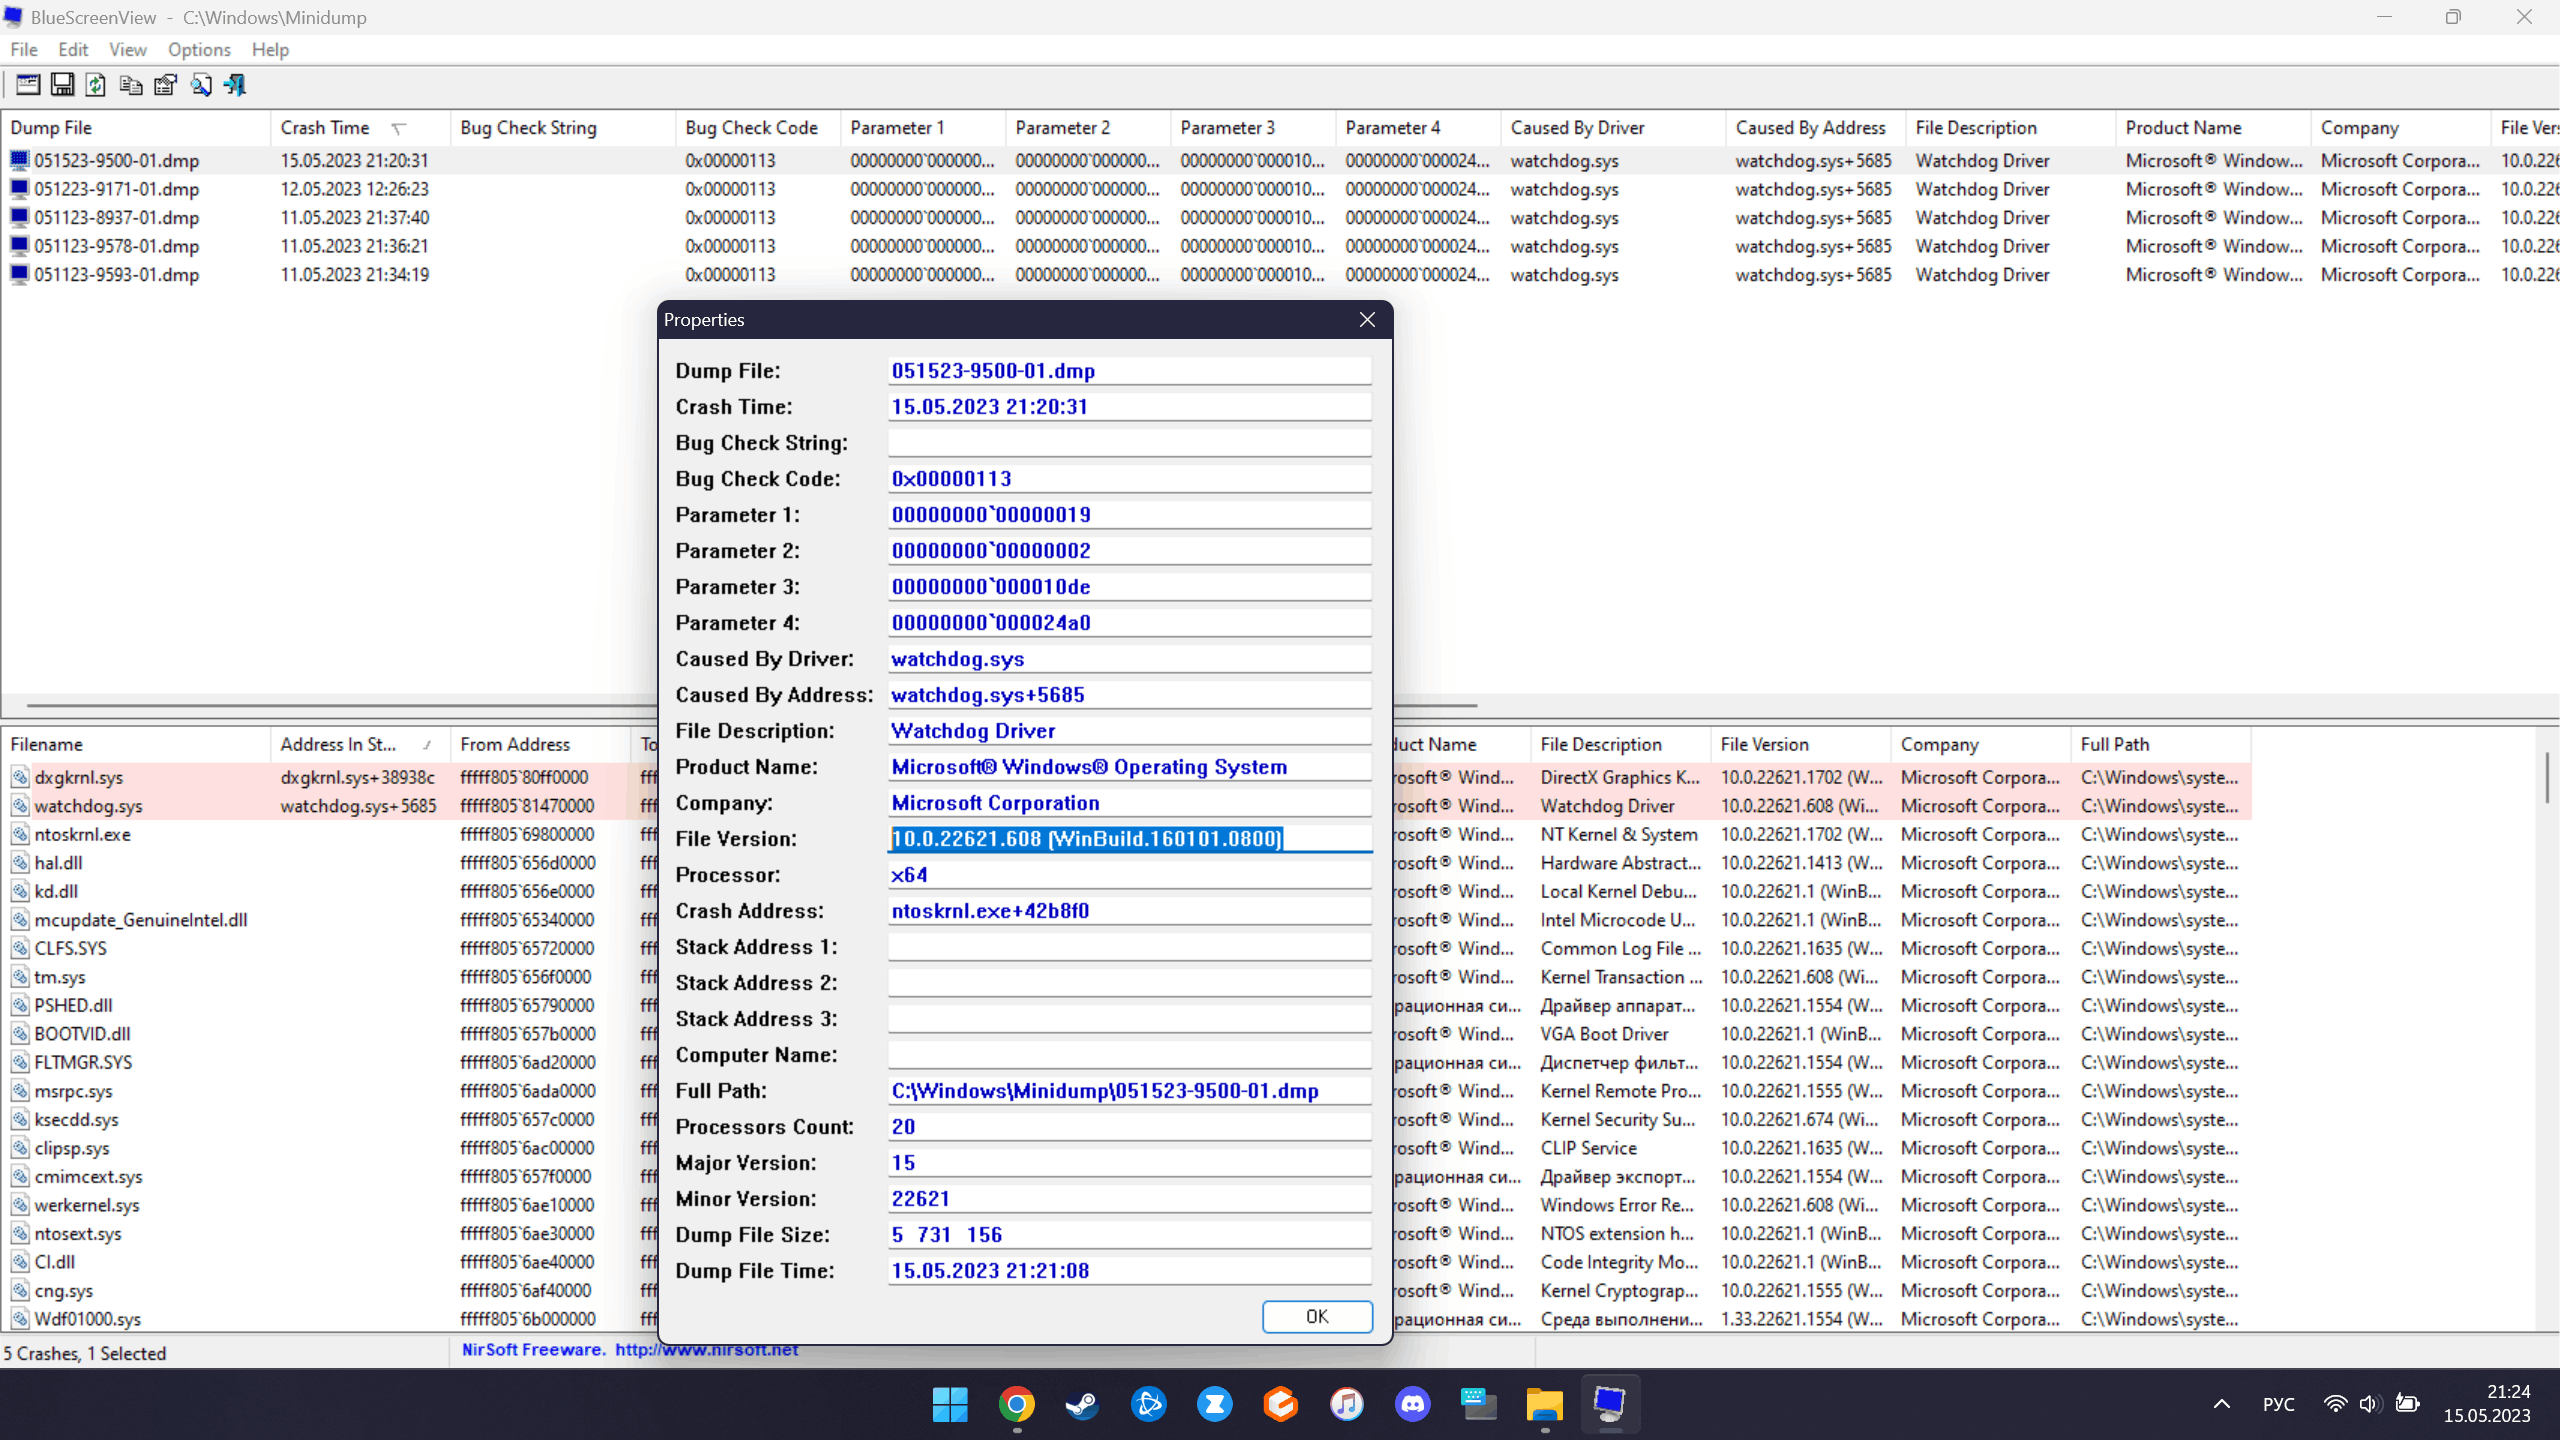Click the driver icon beside dxgkrnl.sys
This screenshot has height=1440, width=2560.
(19, 777)
